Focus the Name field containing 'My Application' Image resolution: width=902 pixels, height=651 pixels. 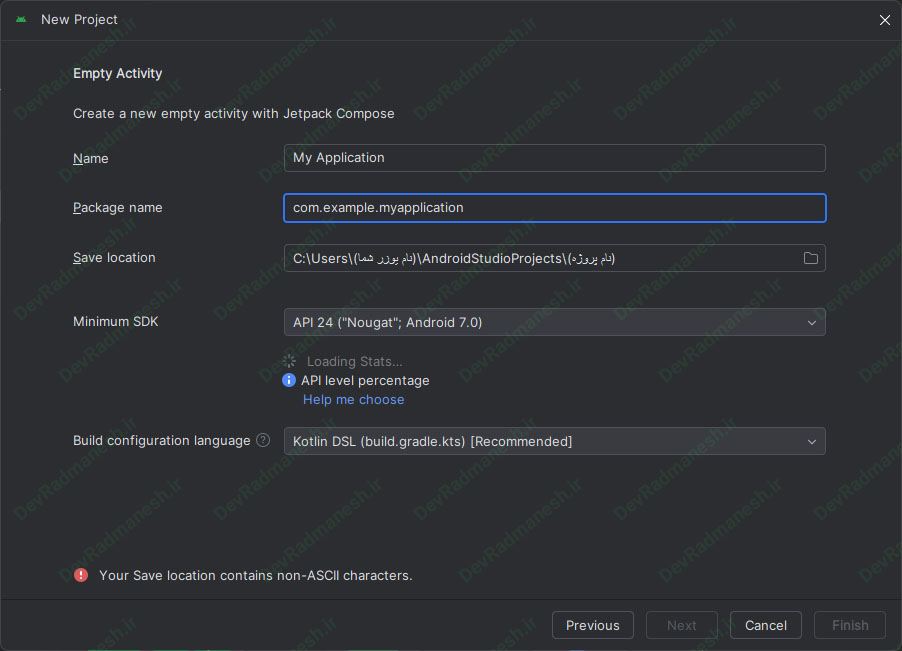click(x=554, y=158)
